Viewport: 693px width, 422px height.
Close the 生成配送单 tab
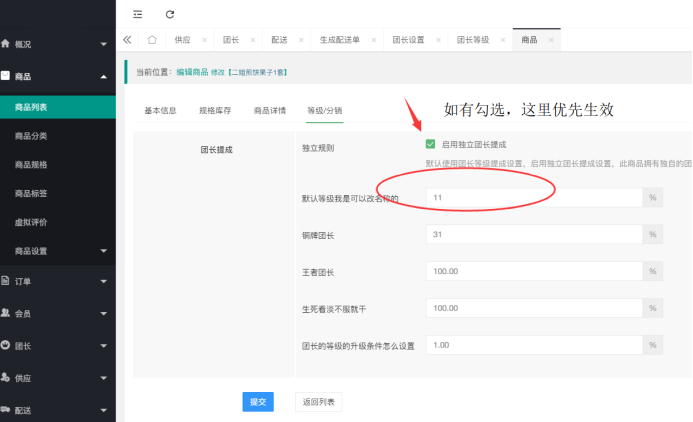click(373, 40)
